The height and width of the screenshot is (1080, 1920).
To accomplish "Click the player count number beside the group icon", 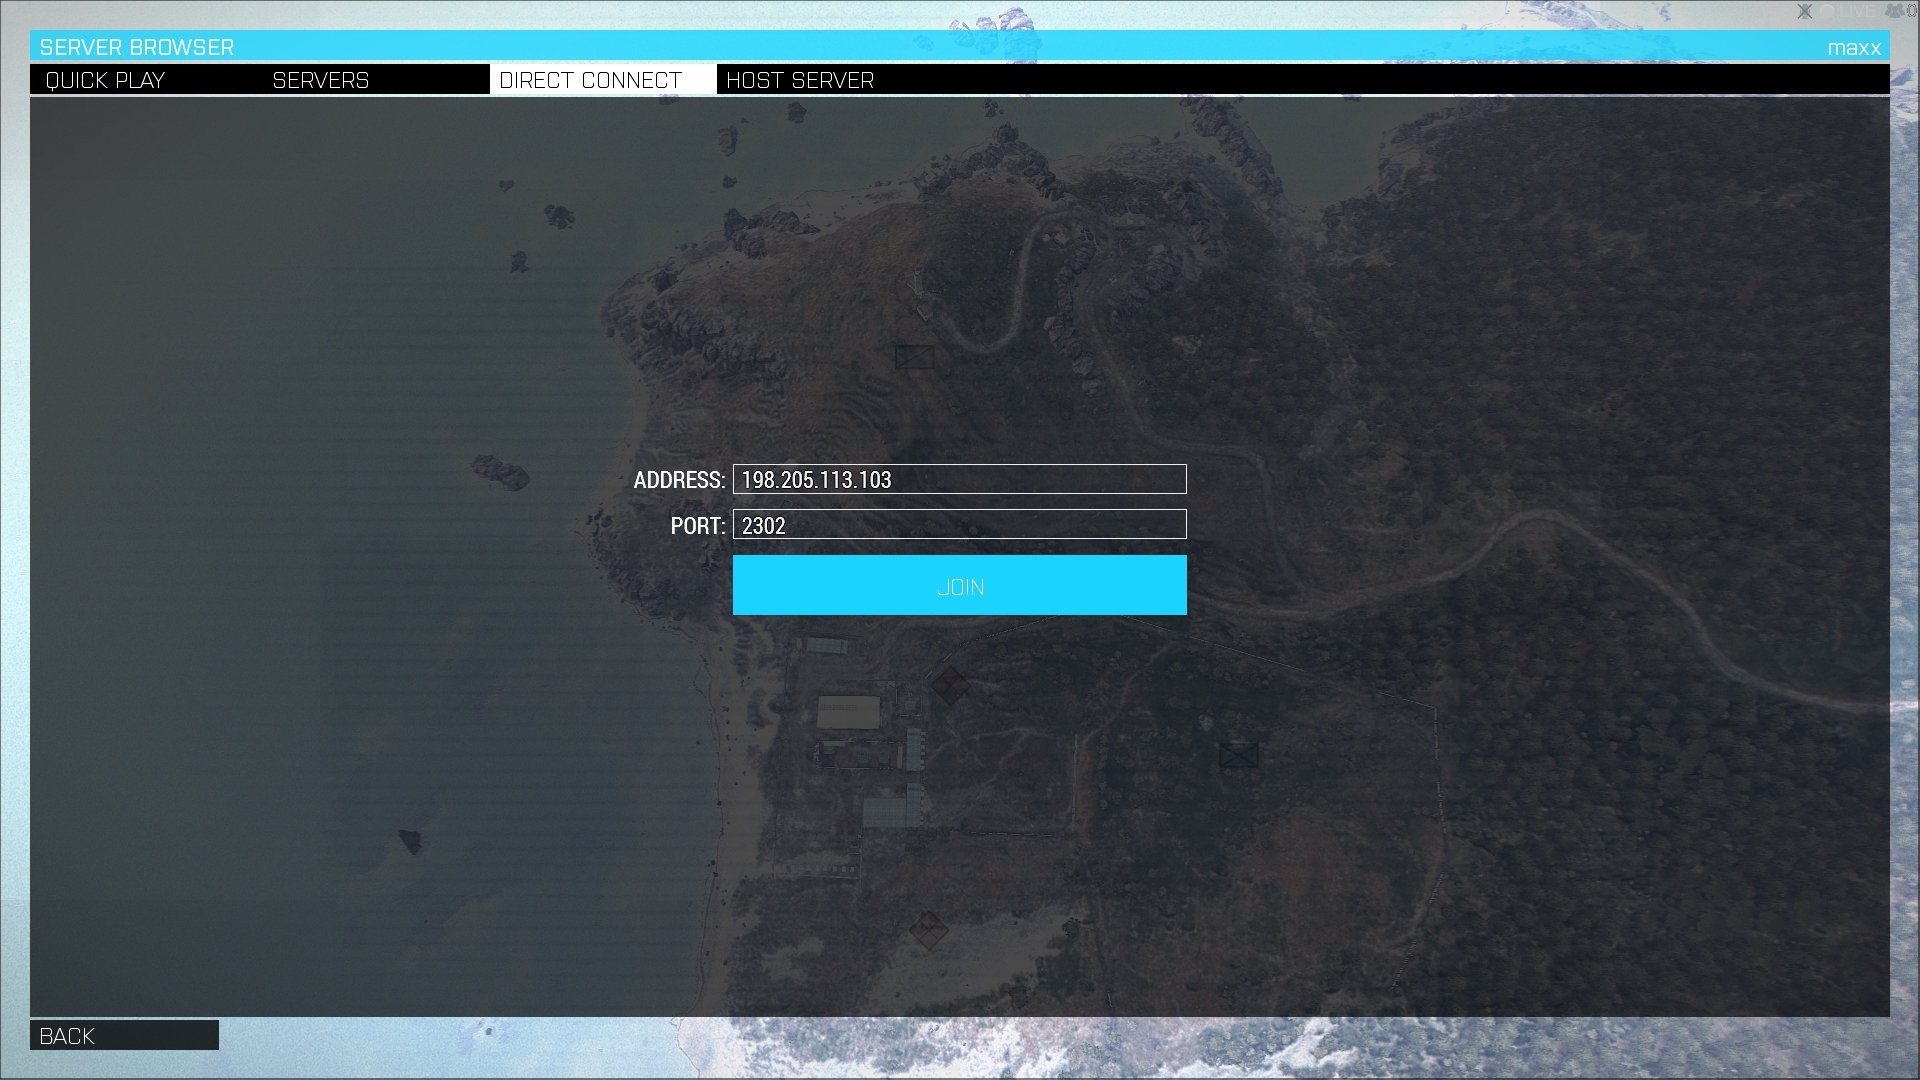I will [1912, 11].
